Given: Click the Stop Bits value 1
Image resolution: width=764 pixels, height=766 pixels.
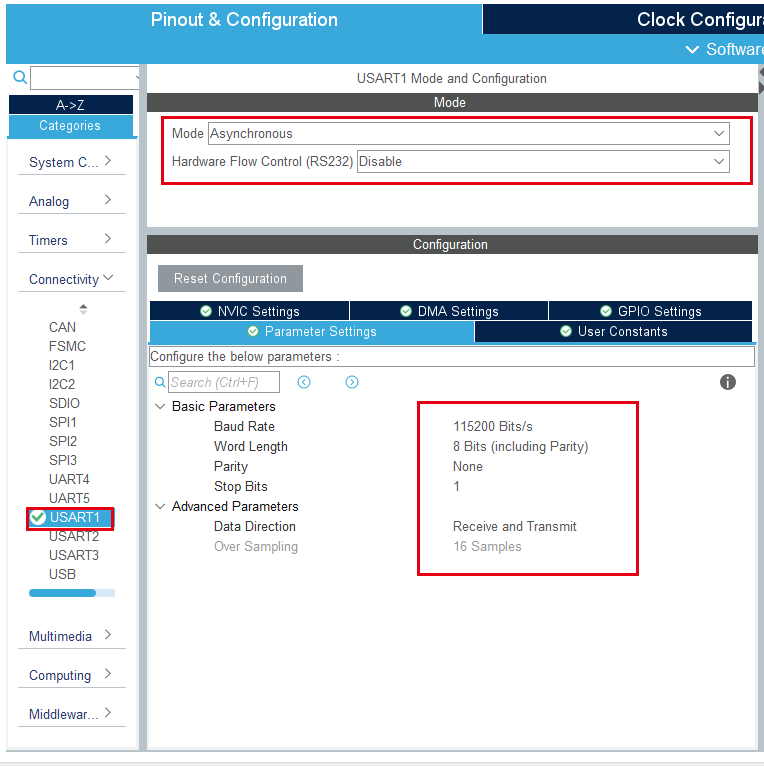Looking at the screenshot, I should 456,487.
